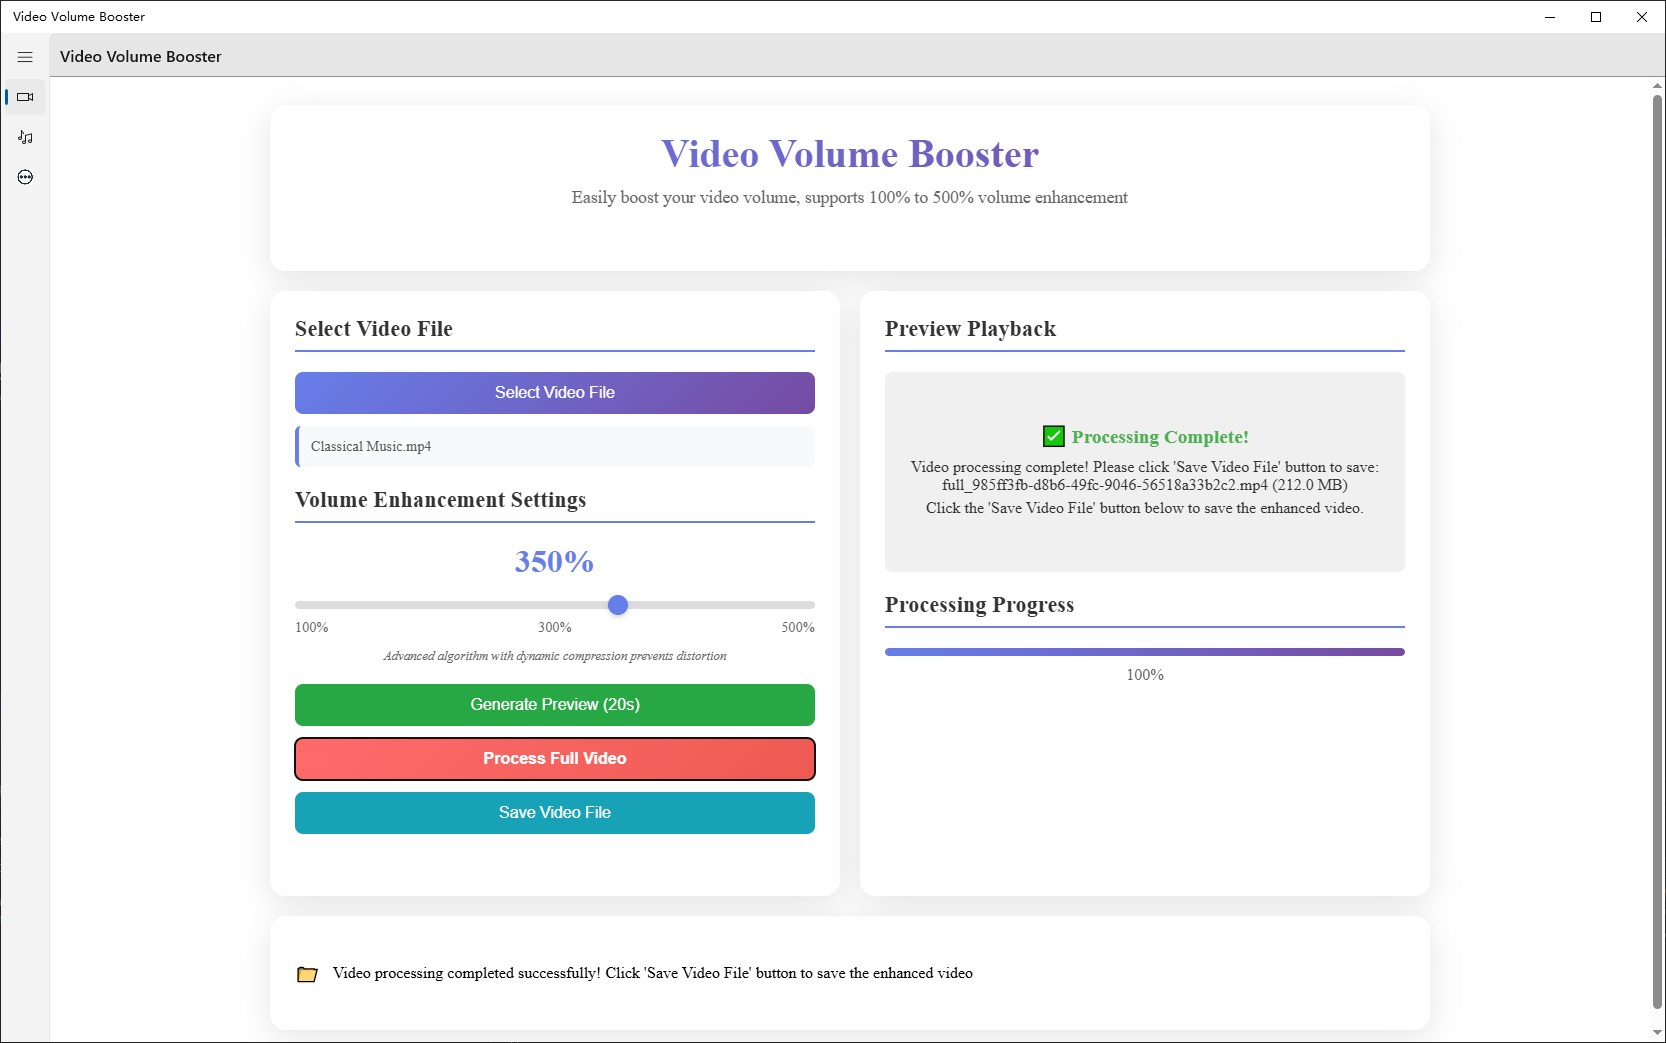Click the folder icon in the status message

click(307, 973)
